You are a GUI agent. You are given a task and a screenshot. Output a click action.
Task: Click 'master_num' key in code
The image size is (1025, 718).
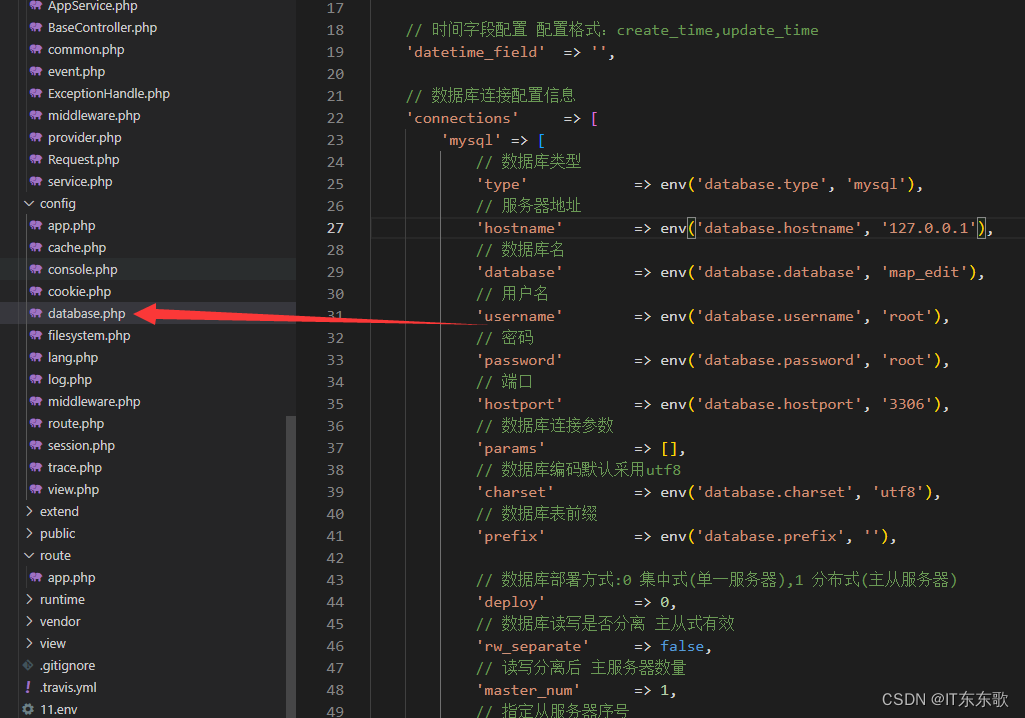528,690
